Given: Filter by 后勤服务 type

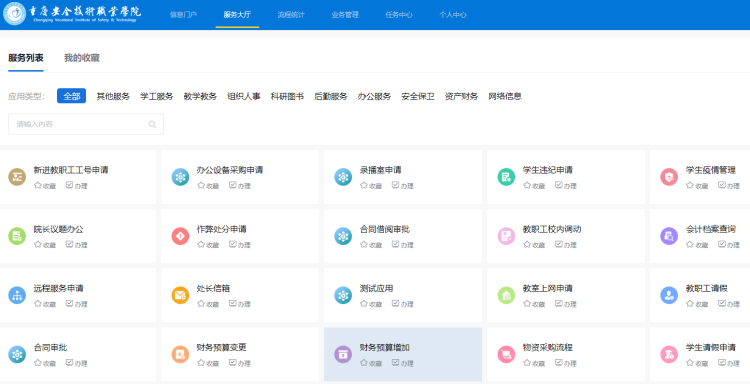Looking at the screenshot, I should coord(331,96).
